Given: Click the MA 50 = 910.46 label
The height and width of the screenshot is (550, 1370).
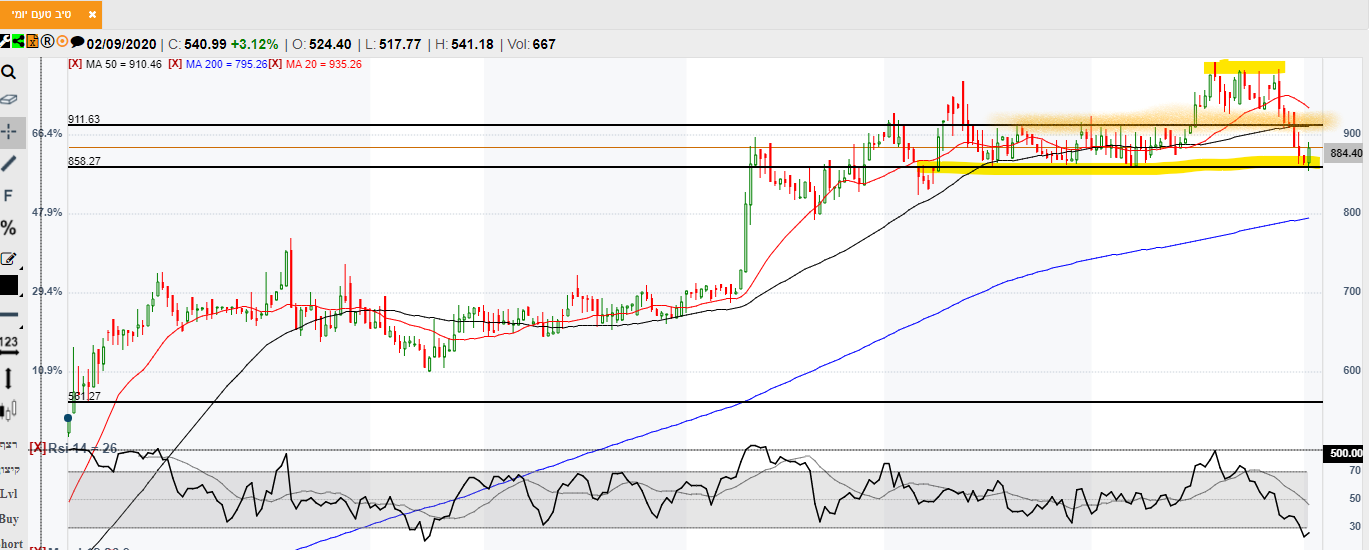Looking at the screenshot, I should (x=124, y=63).
